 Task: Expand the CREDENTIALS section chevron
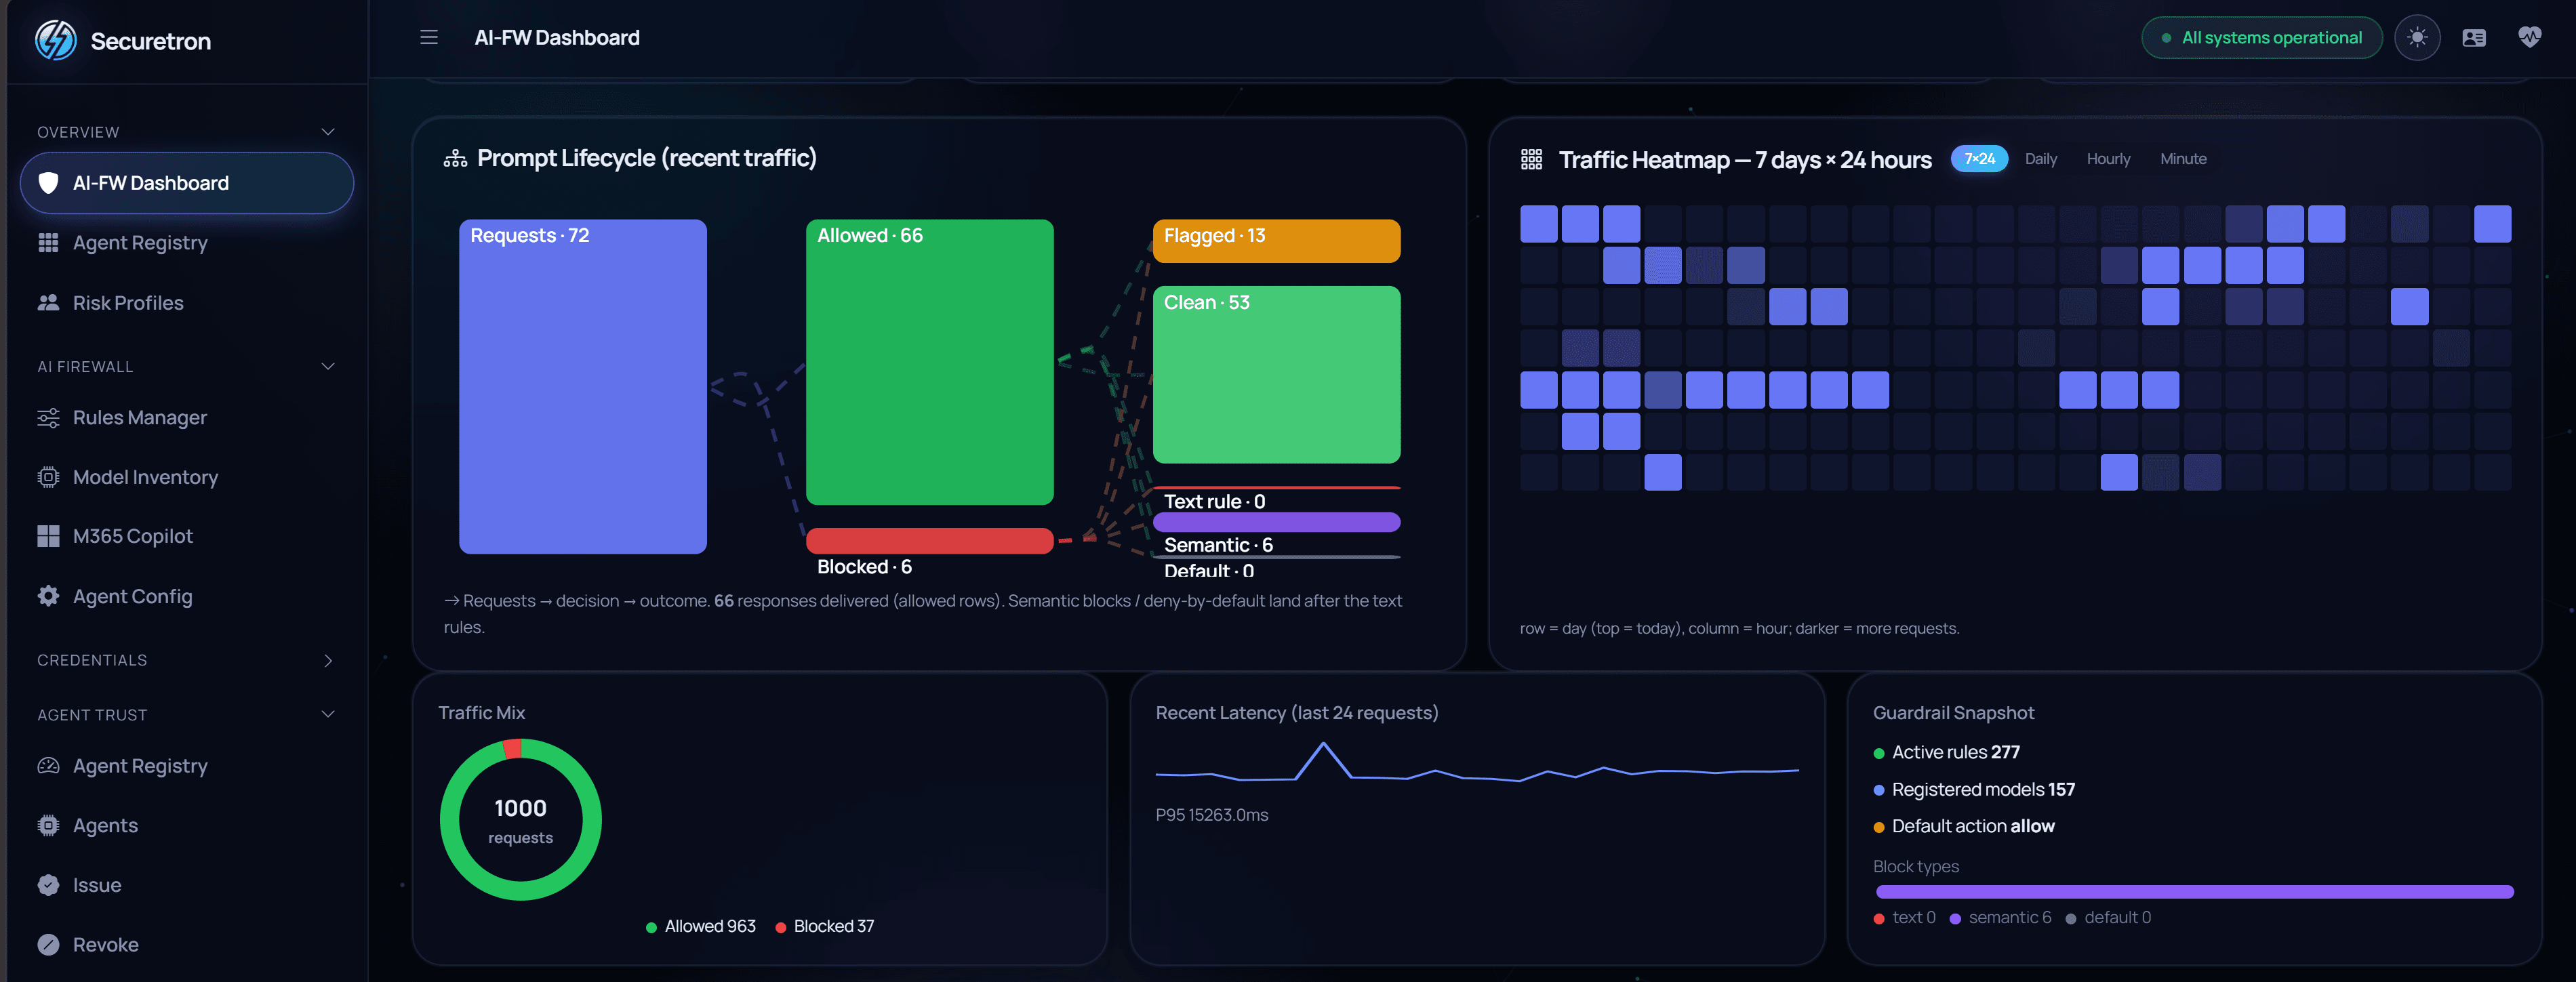pyautogui.click(x=328, y=660)
